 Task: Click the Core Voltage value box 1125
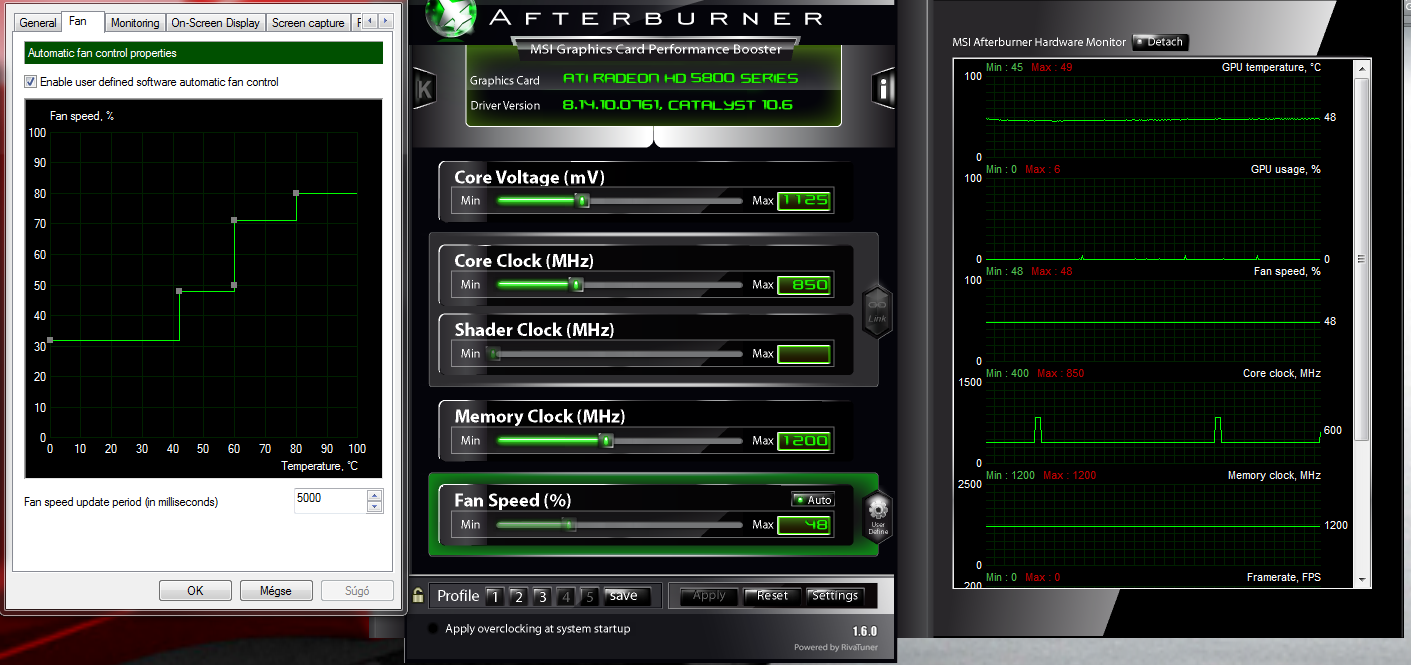click(804, 200)
